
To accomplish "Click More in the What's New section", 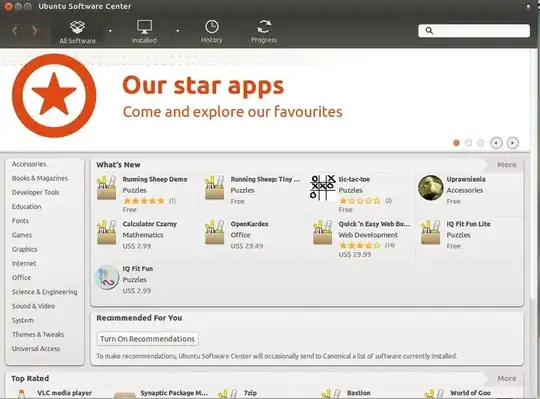I will coord(507,165).
